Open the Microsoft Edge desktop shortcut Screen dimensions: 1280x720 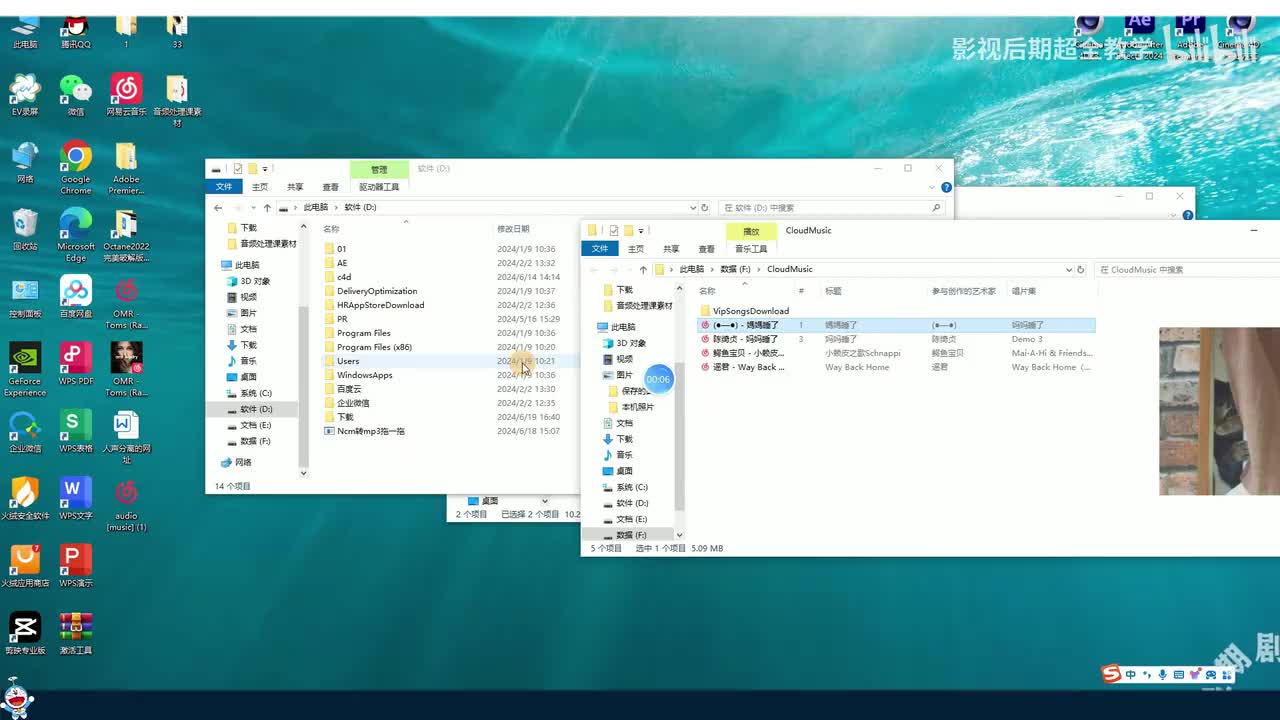click(x=76, y=235)
